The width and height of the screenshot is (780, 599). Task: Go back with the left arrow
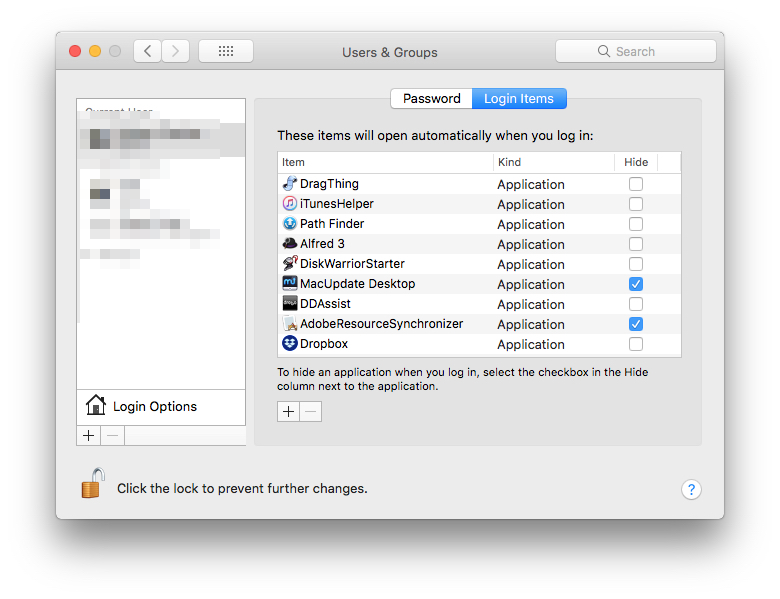[x=147, y=51]
